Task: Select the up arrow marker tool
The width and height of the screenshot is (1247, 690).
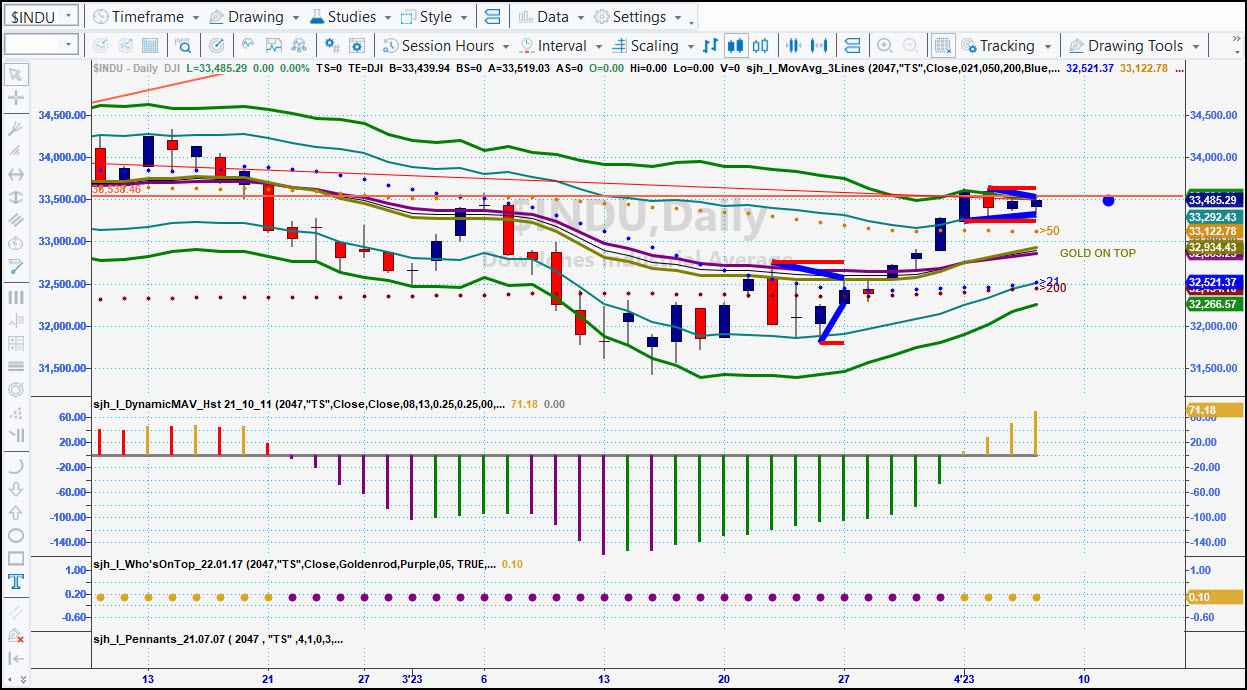Action: 16,513
